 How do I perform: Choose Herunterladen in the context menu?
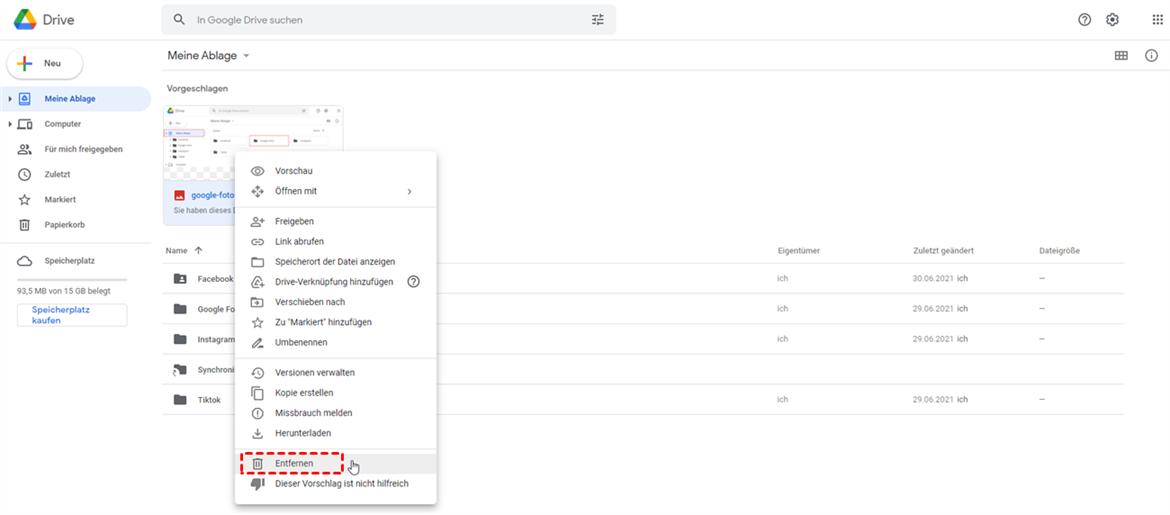click(302, 433)
